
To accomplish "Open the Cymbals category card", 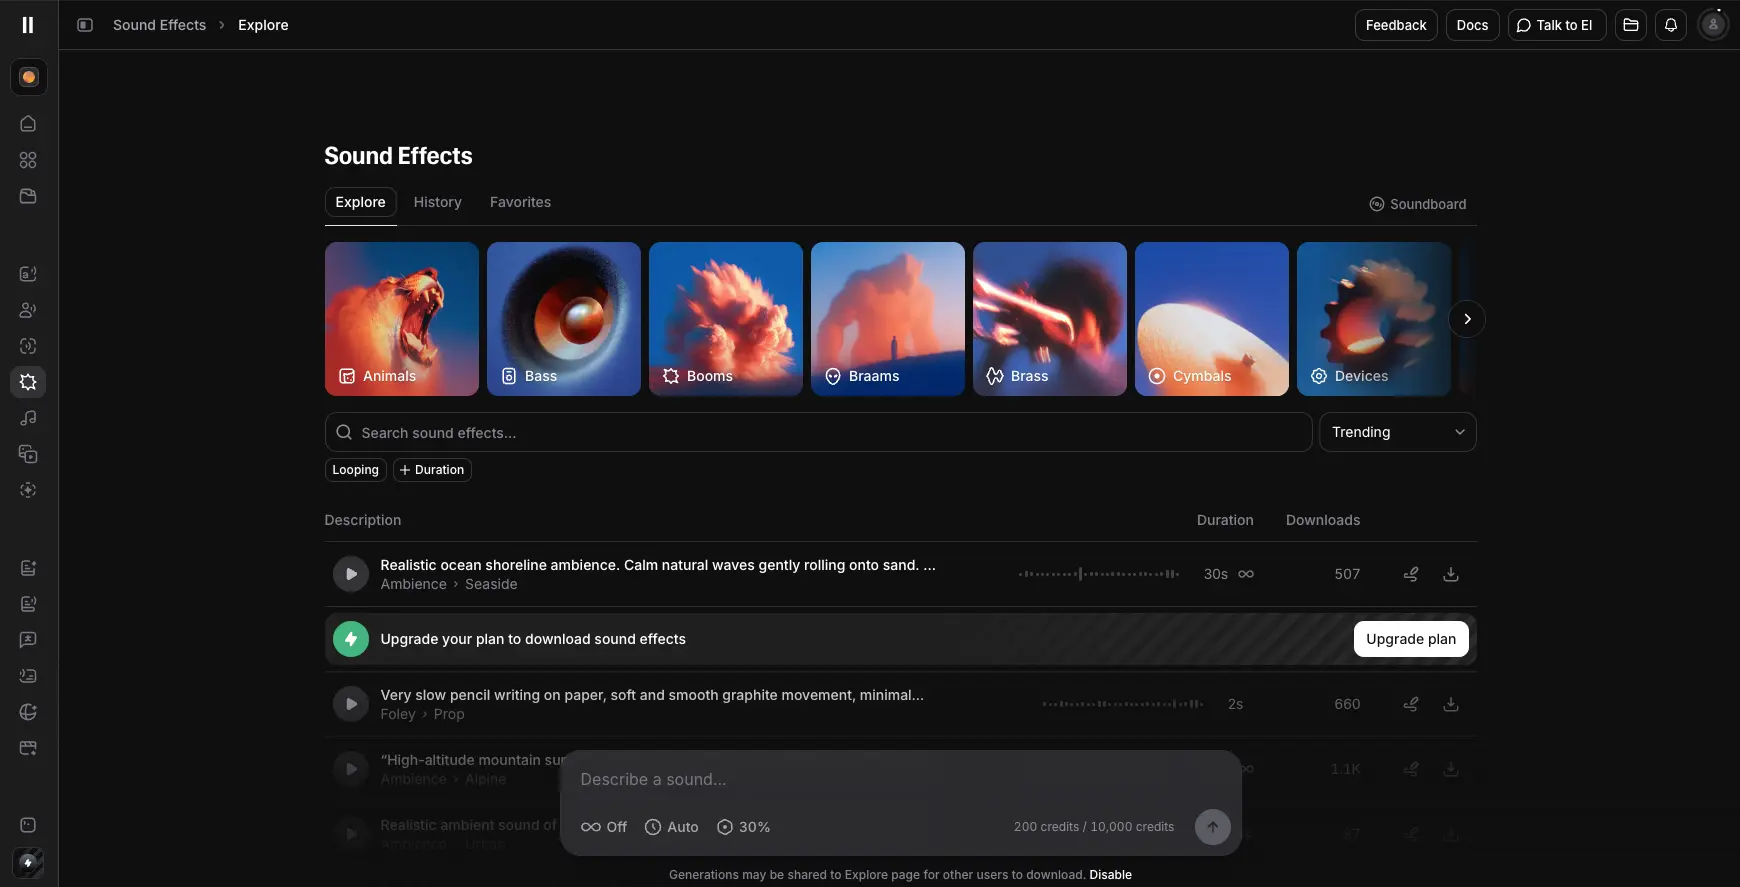I will (1212, 319).
